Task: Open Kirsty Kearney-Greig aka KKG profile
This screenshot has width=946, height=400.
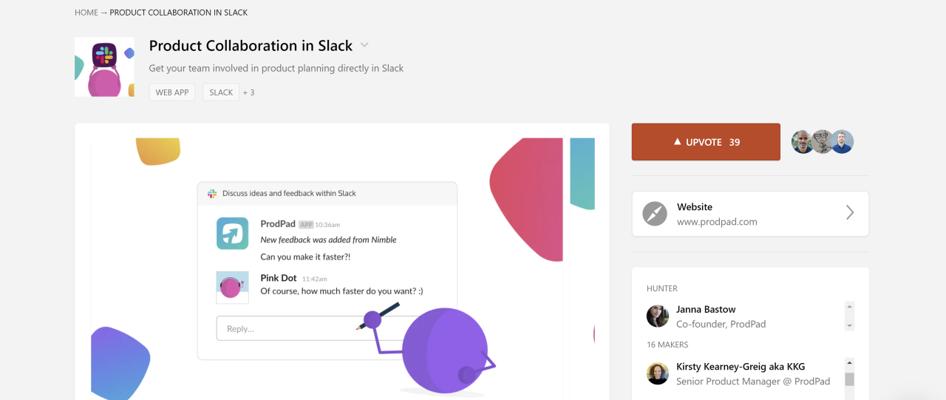Action: pos(740,366)
